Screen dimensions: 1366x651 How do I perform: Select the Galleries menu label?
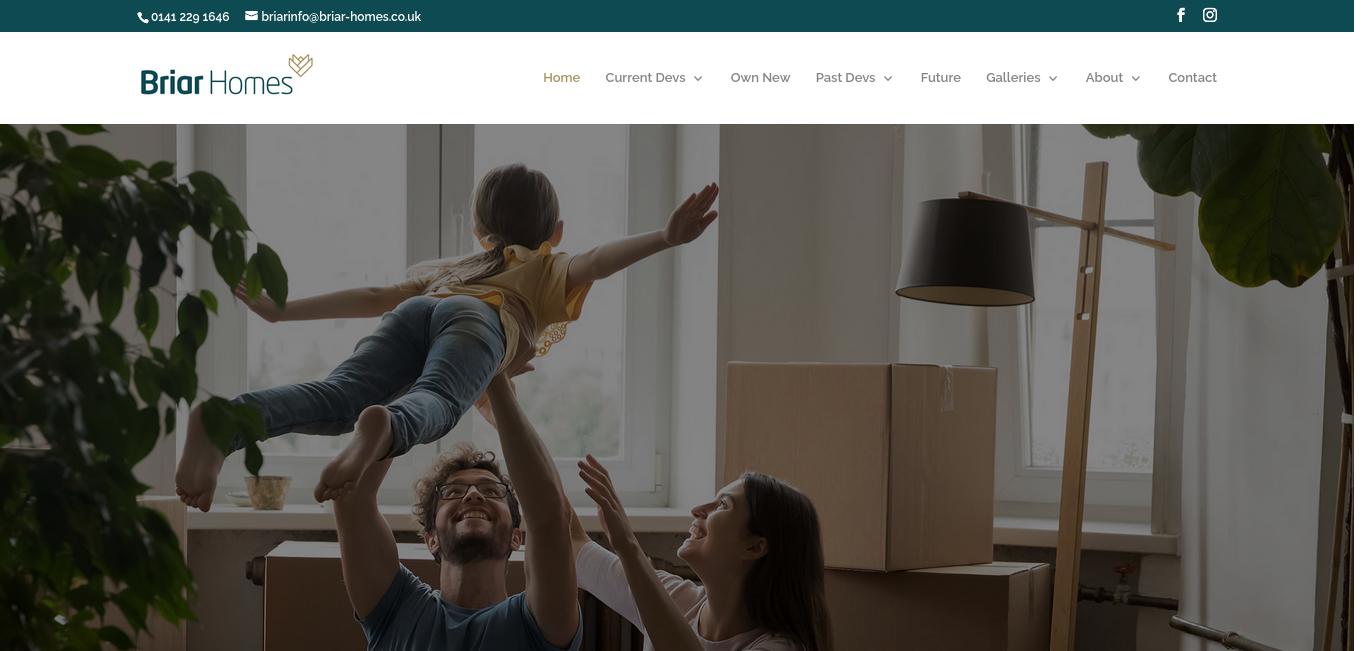coord(1013,78)
